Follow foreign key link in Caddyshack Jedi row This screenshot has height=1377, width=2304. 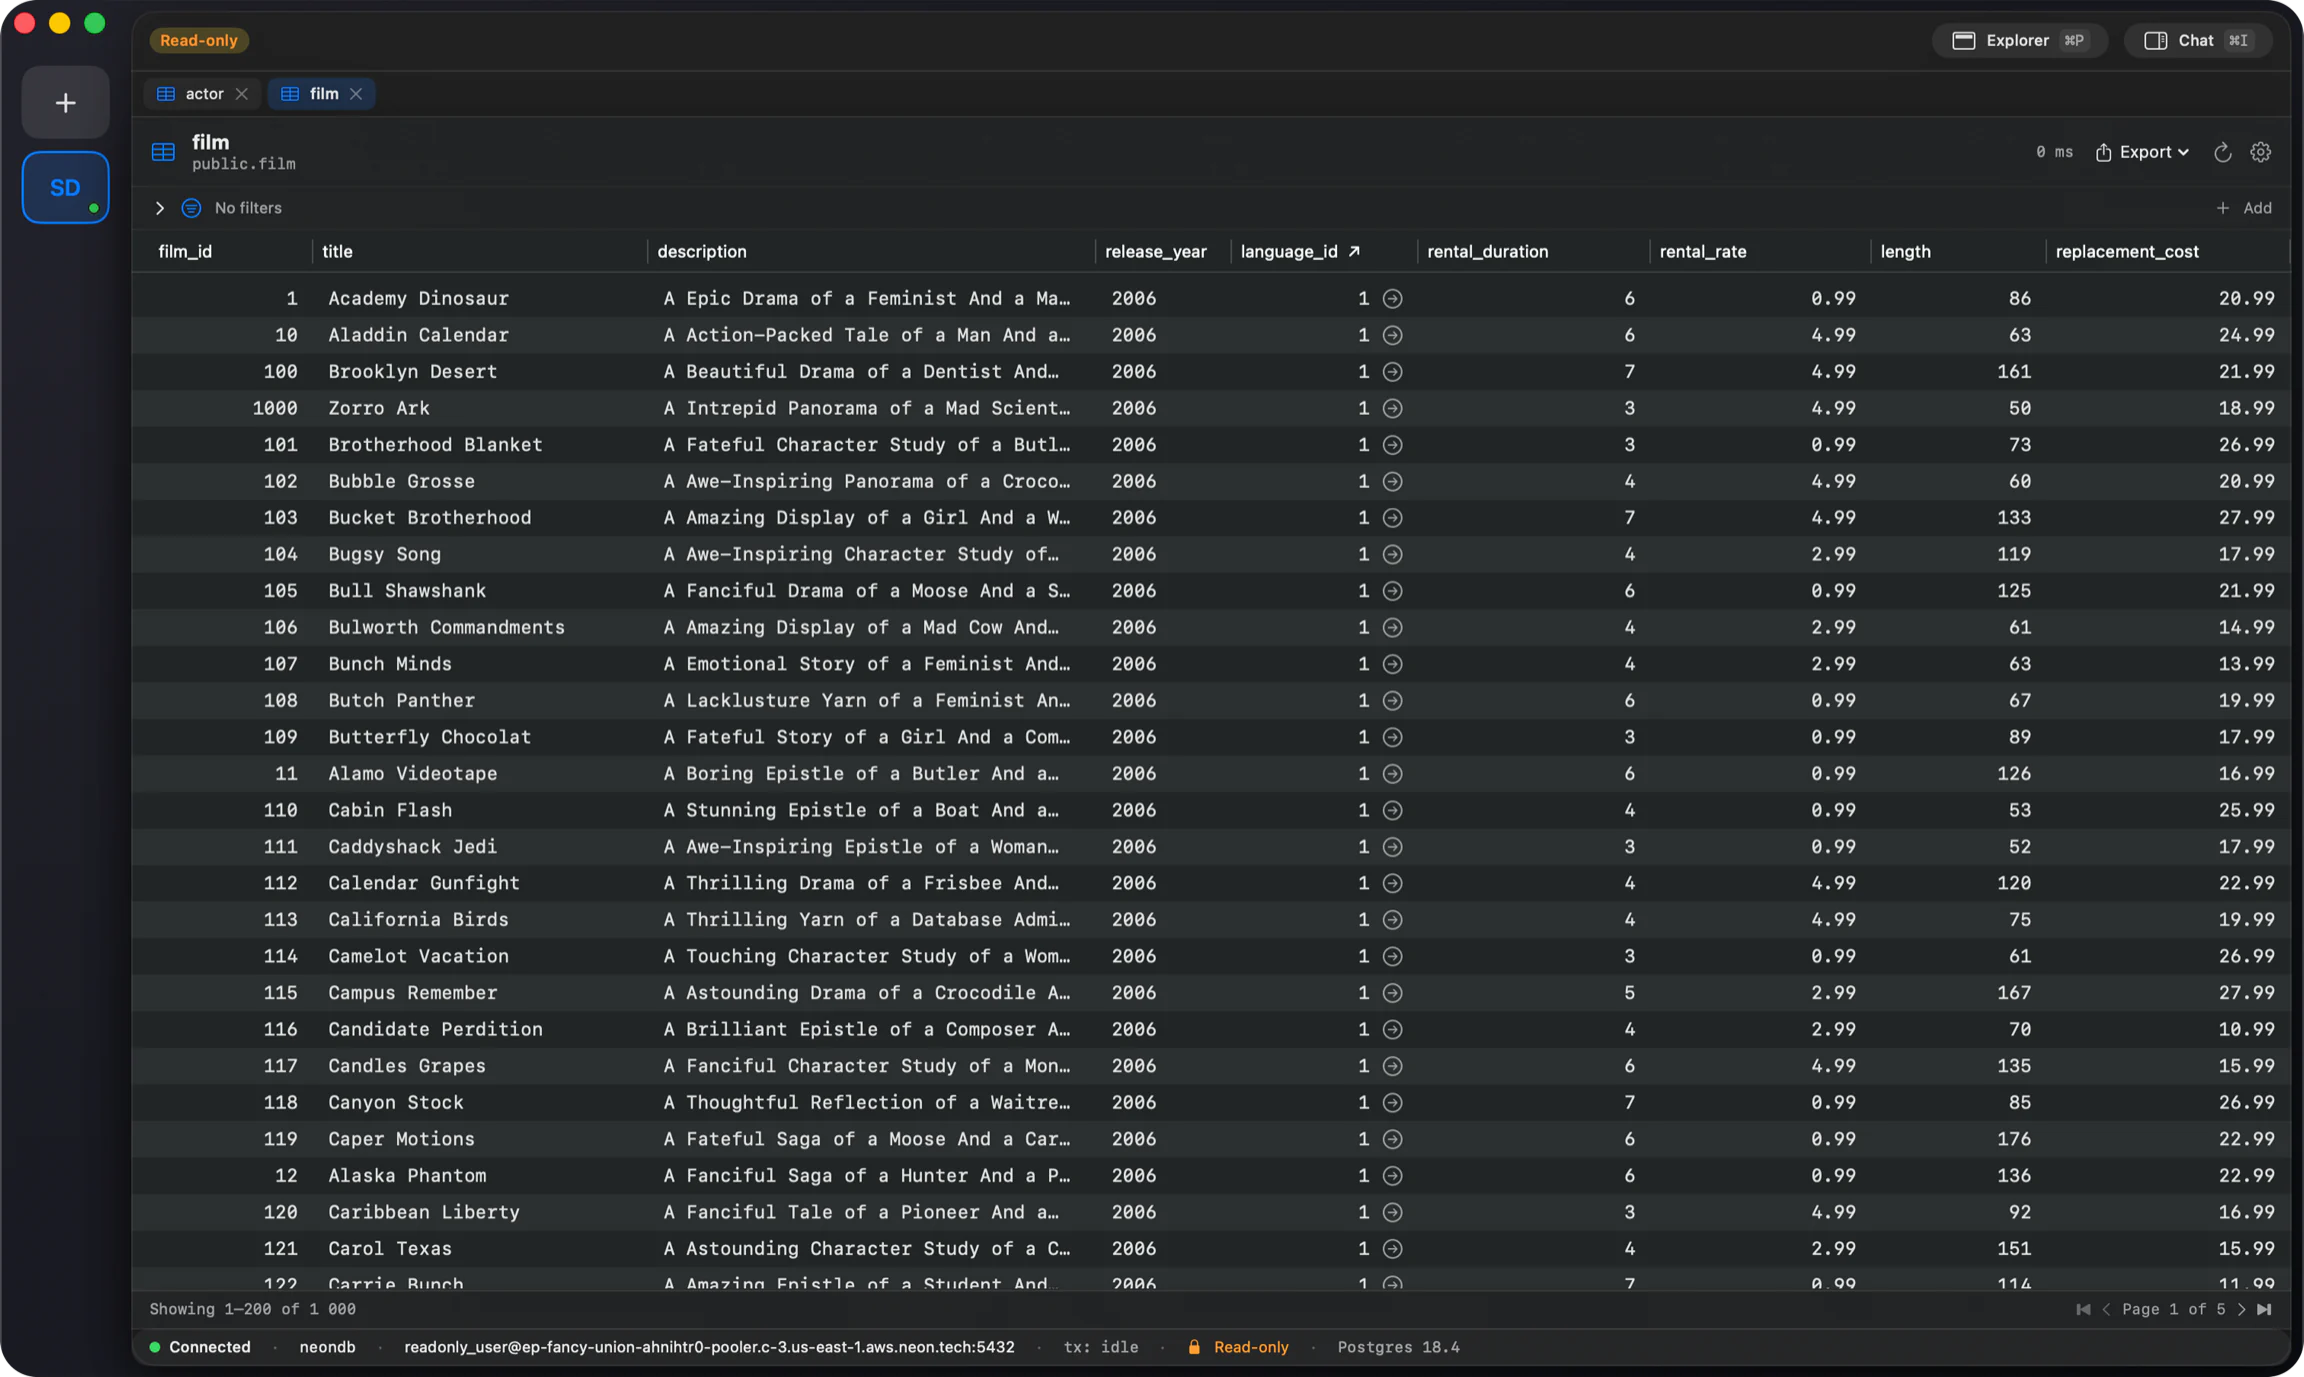(1392, 847)
